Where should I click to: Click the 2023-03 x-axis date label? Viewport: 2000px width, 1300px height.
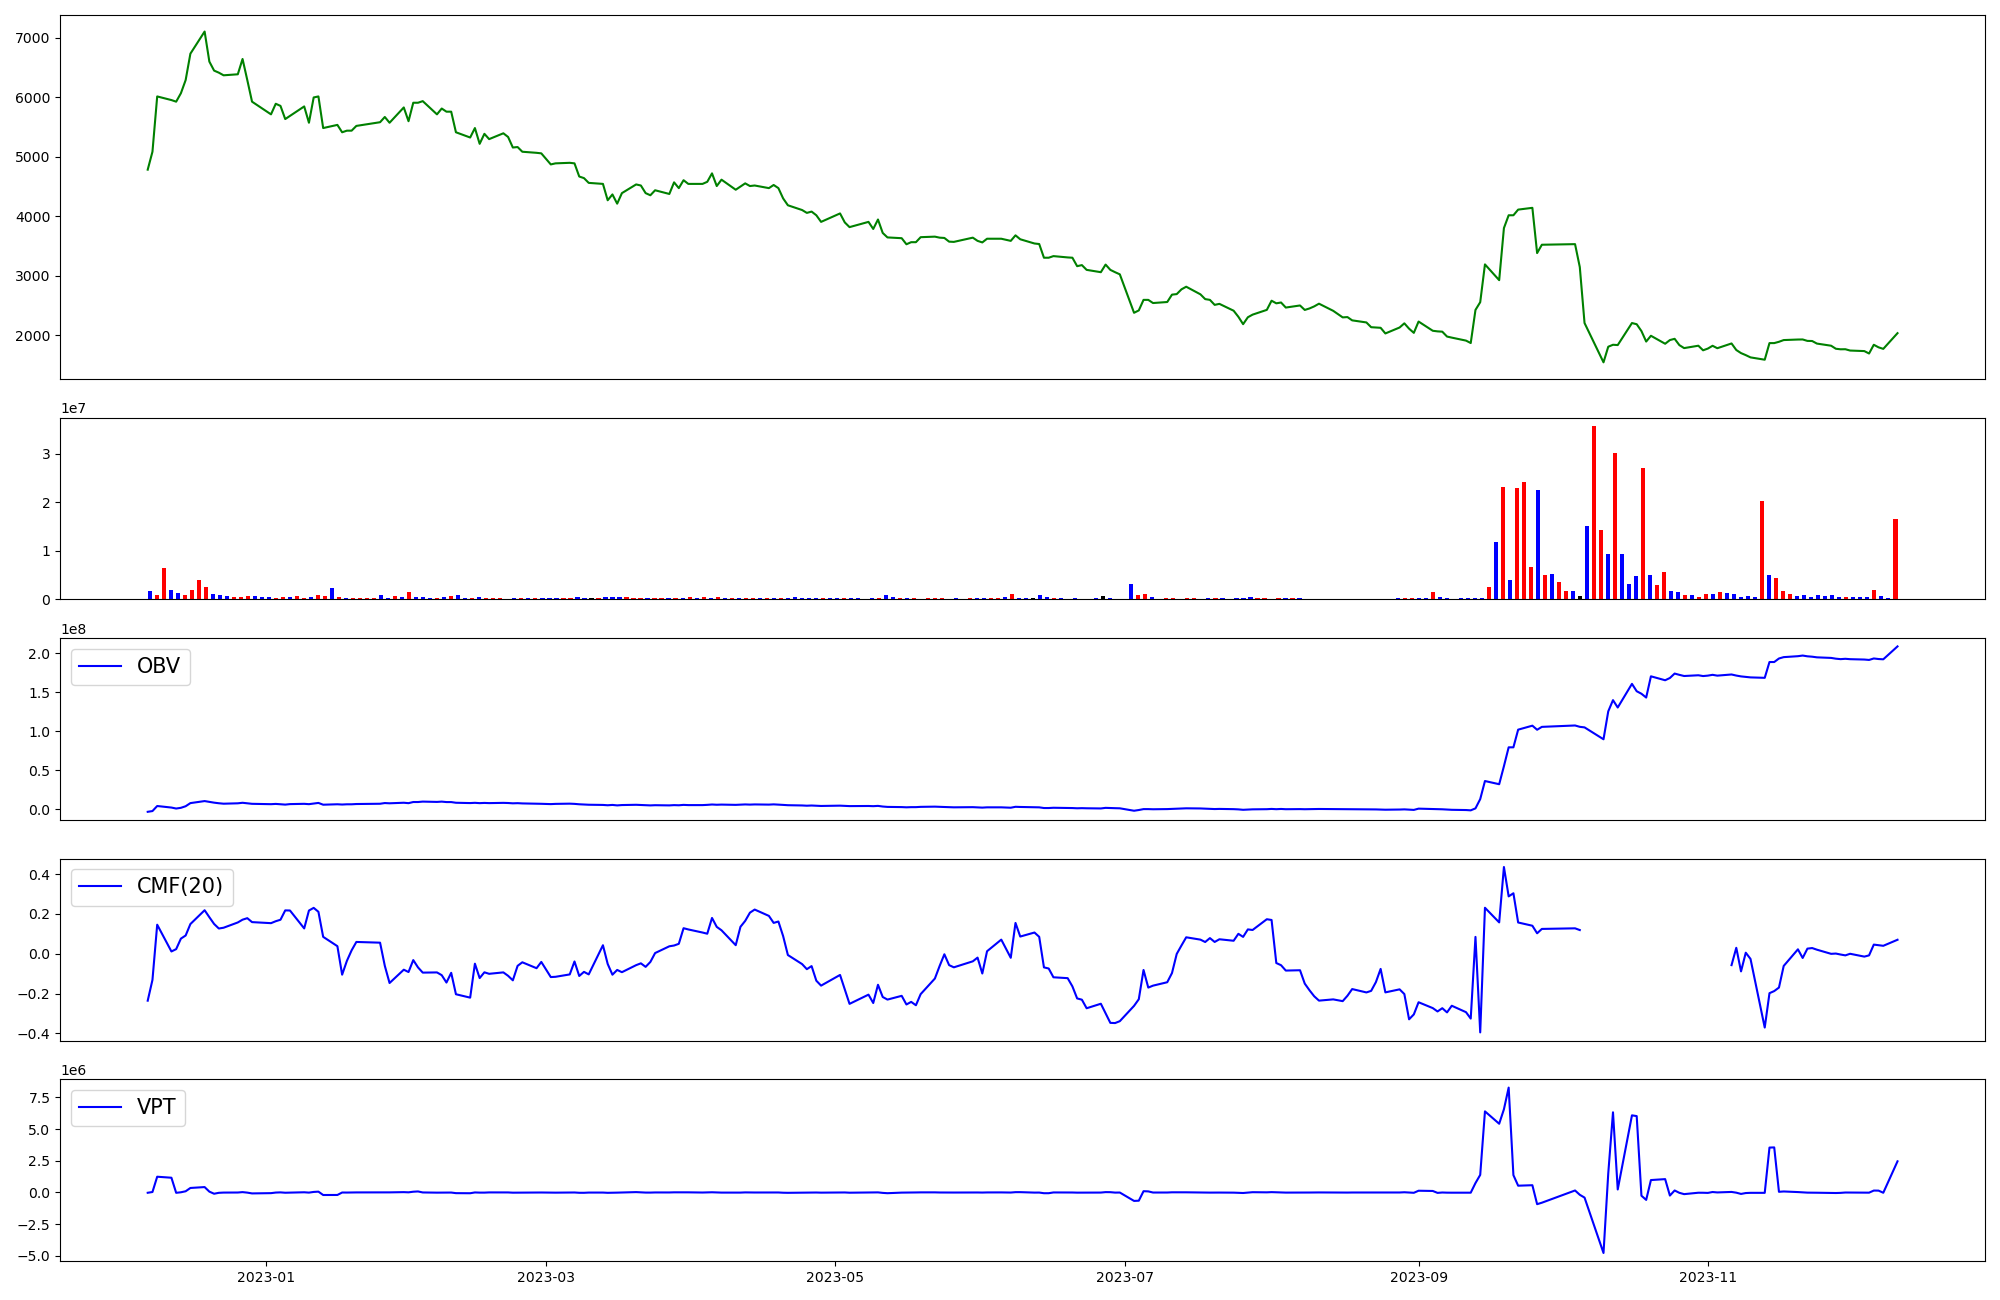tap(546, 1277)
